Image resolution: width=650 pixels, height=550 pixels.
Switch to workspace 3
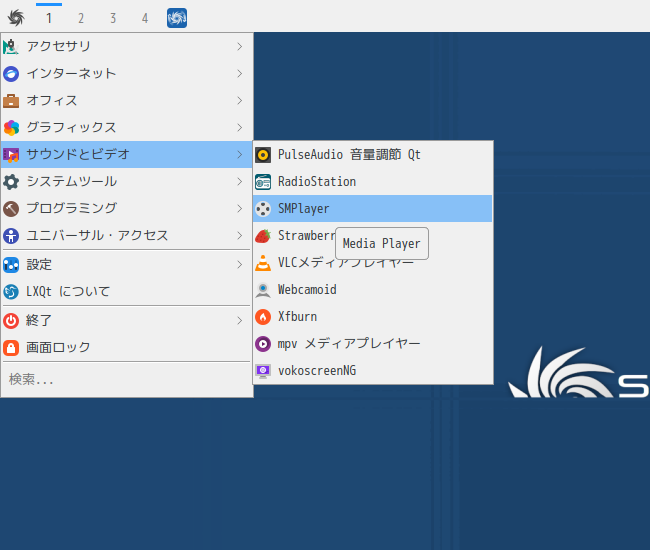pyautogui.click(x=113, y=18)
